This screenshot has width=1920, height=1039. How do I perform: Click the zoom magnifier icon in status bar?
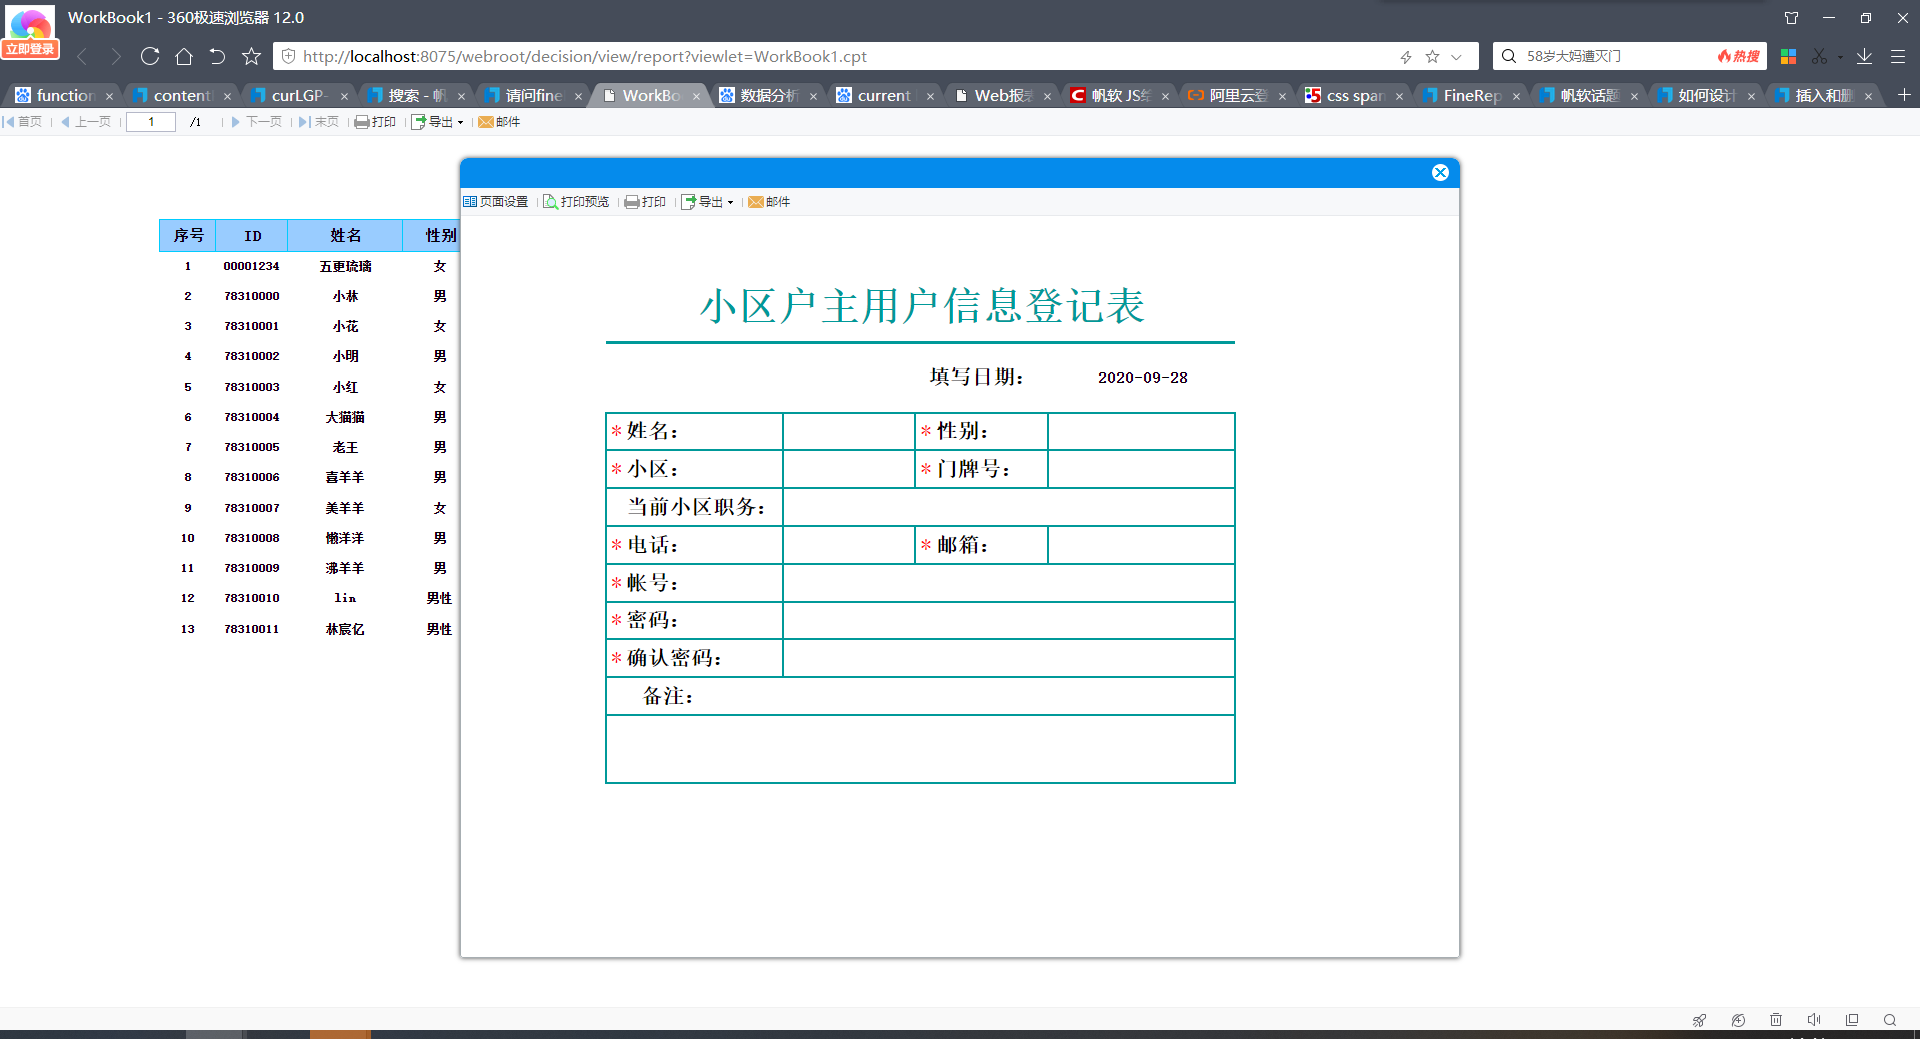coord(1890,1020)
